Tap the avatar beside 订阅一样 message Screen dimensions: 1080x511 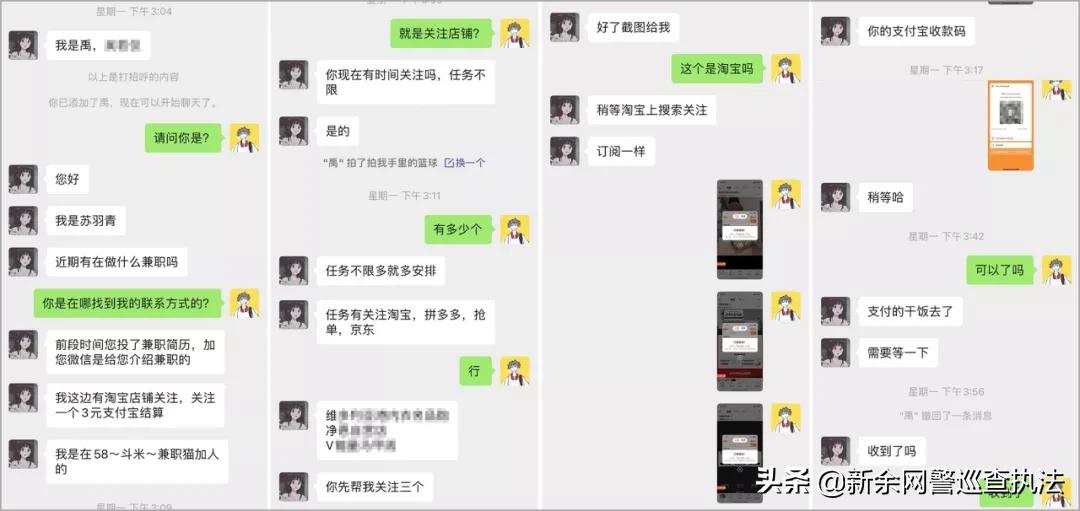coord(564,152)
